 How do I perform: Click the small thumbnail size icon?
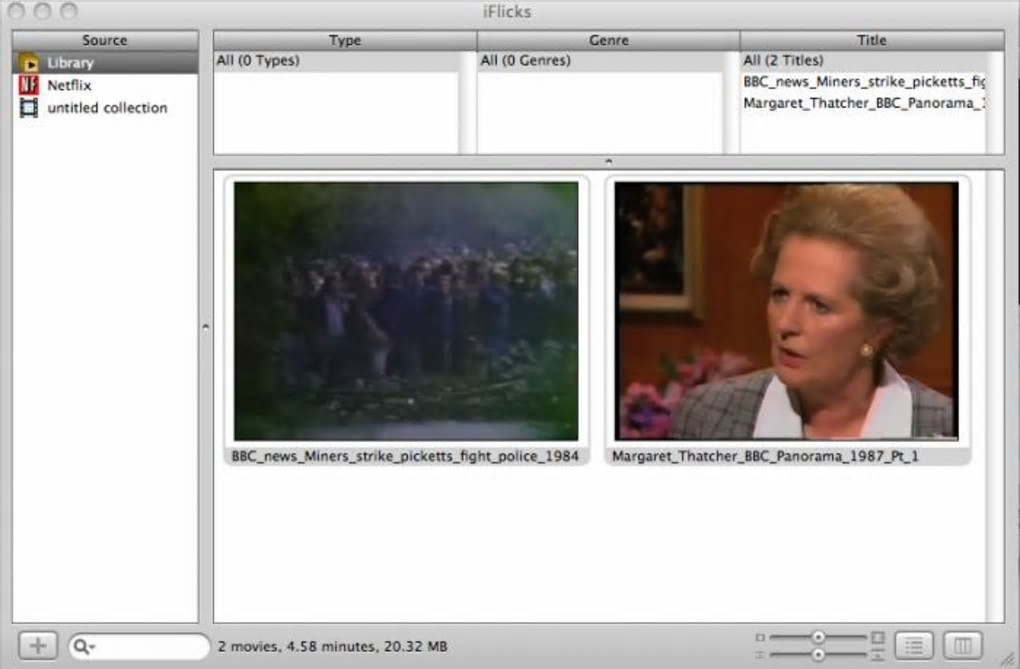coord(760,638)
